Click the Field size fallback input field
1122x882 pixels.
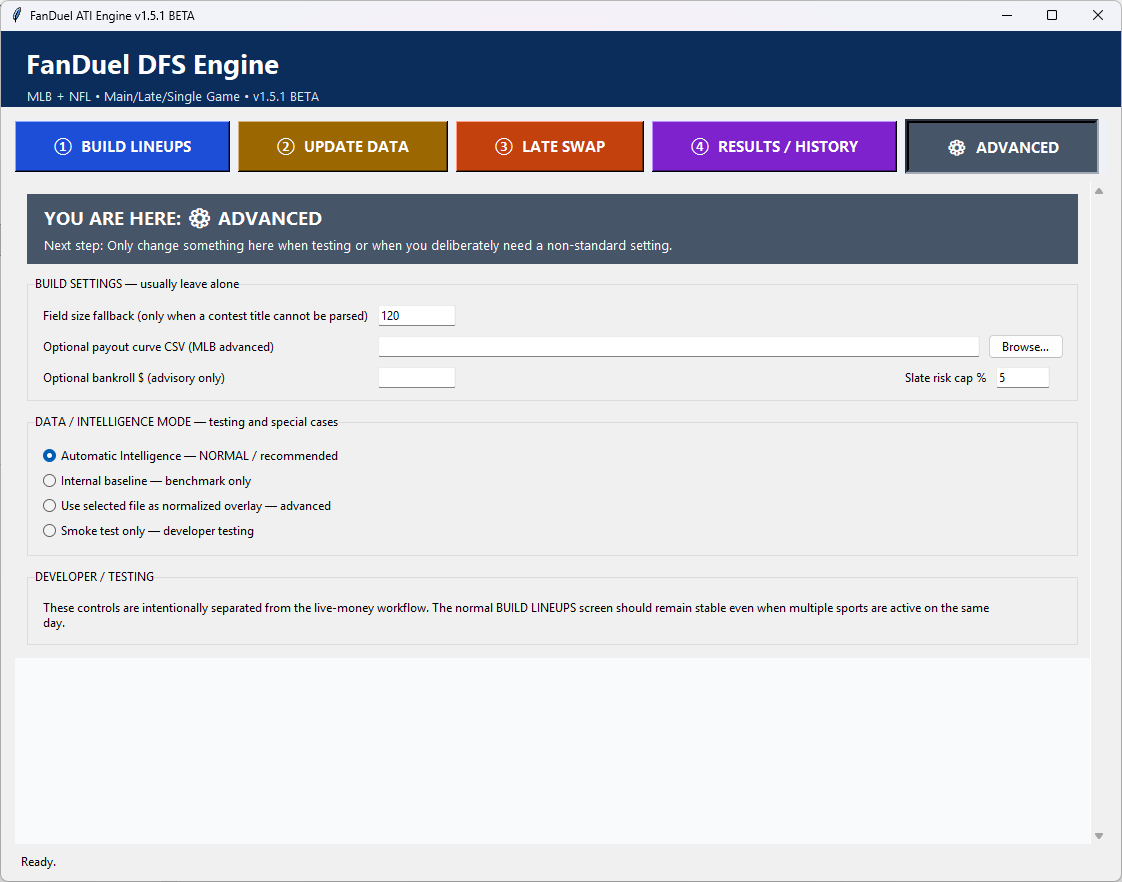[416, 315]
